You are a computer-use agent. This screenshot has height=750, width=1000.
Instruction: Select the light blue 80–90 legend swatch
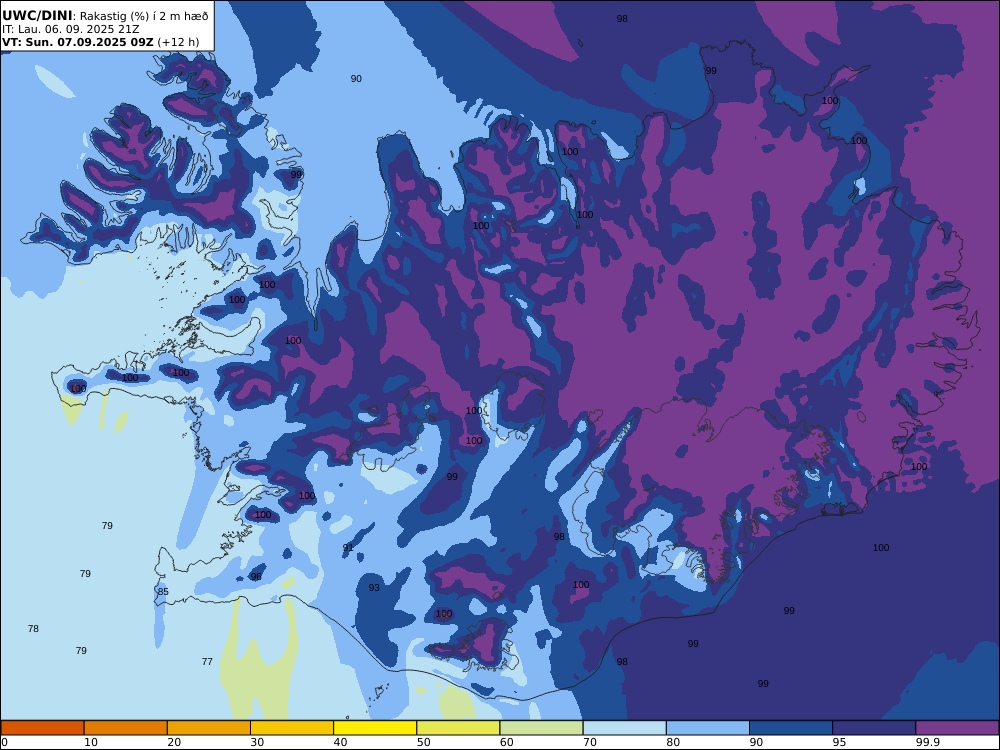click(x=708, y=728)
